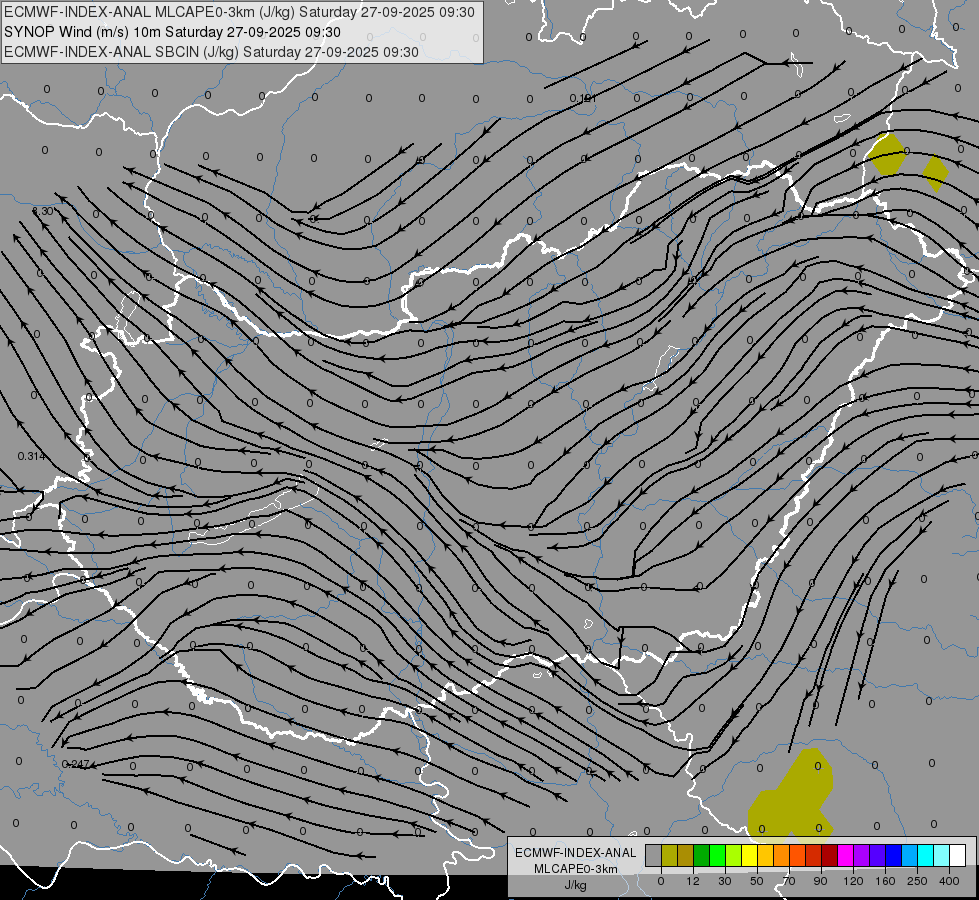Click the bright green legend swatch
The width and height of the screenshot is (979, 900).
pyautogui.click(x=717, y=855)
